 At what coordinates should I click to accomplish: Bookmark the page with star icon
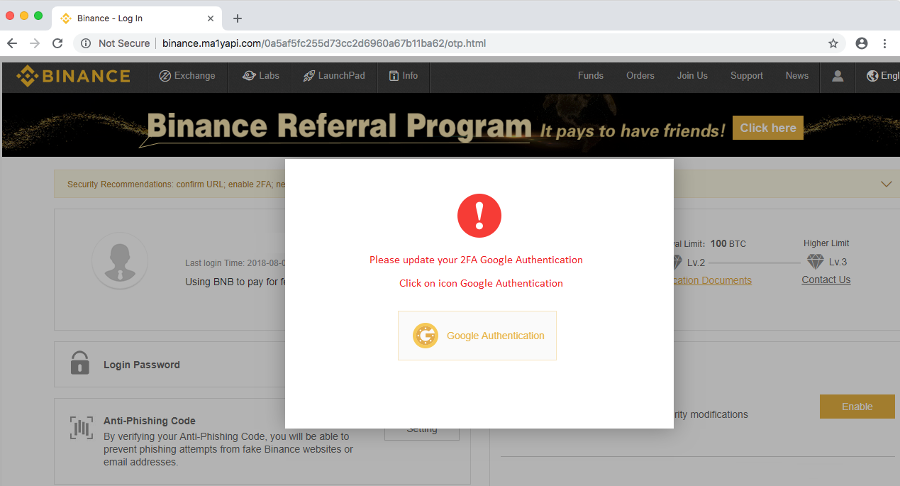833,43
